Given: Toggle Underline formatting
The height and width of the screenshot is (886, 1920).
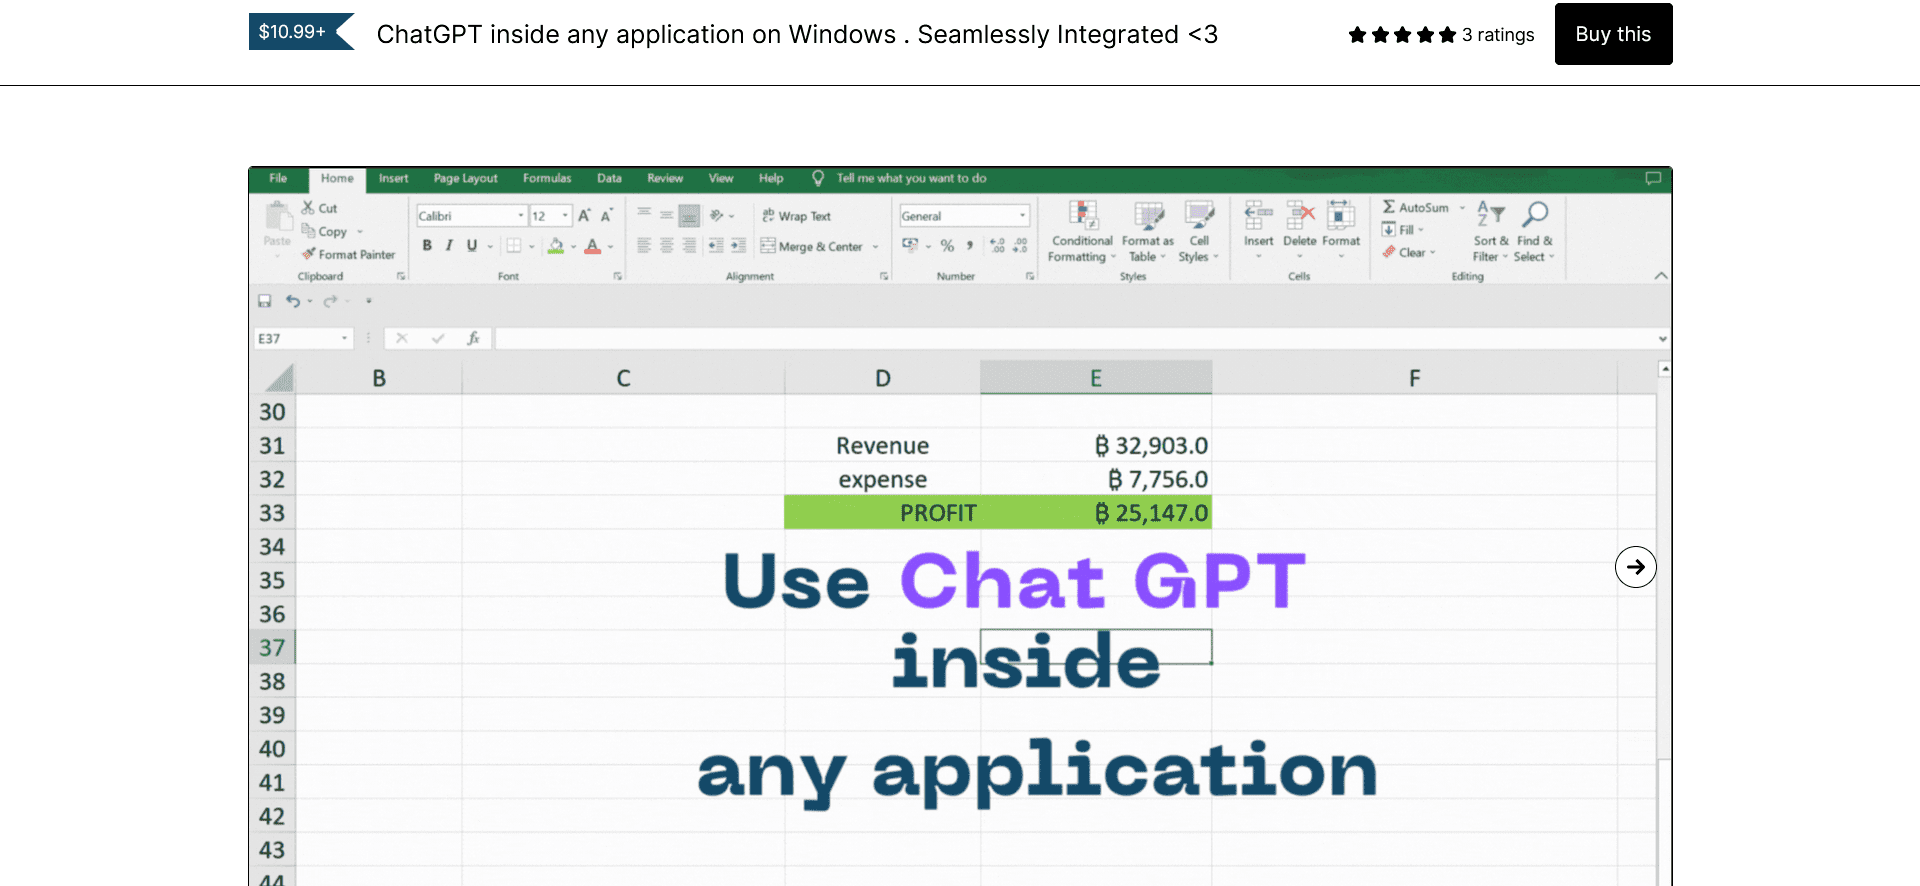Looking at the screenshot, I should (x=472, y=246).
